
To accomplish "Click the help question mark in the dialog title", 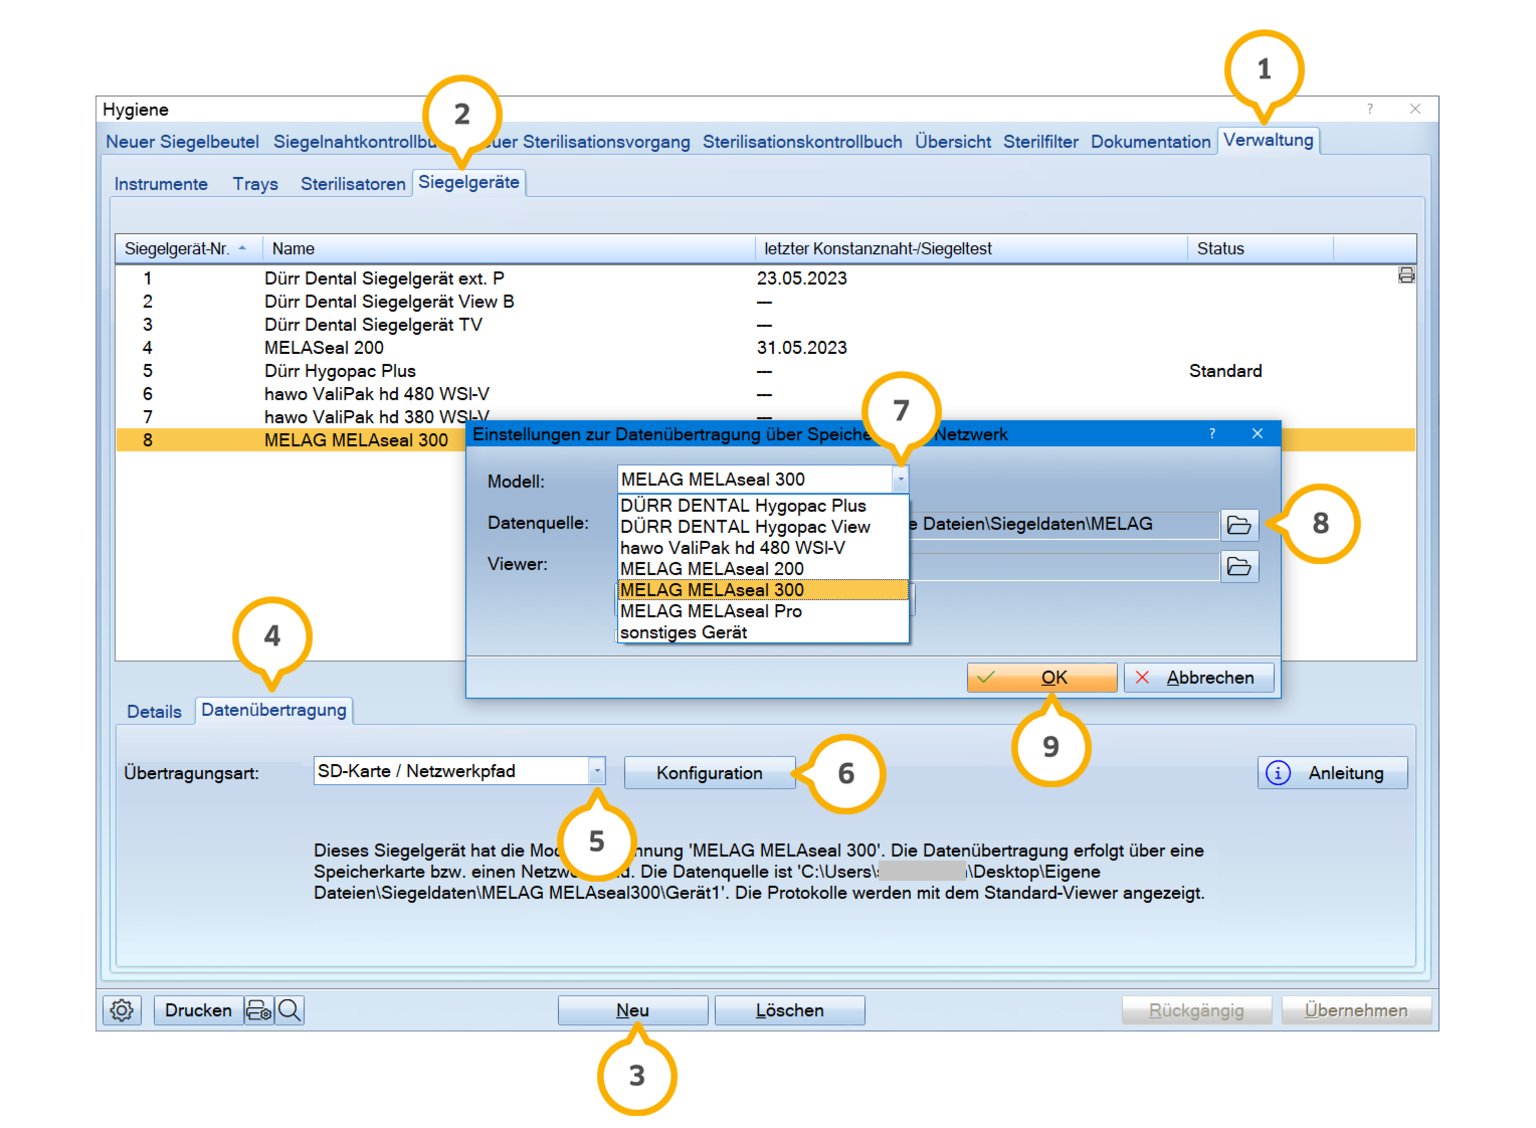I will [1212, 434].
